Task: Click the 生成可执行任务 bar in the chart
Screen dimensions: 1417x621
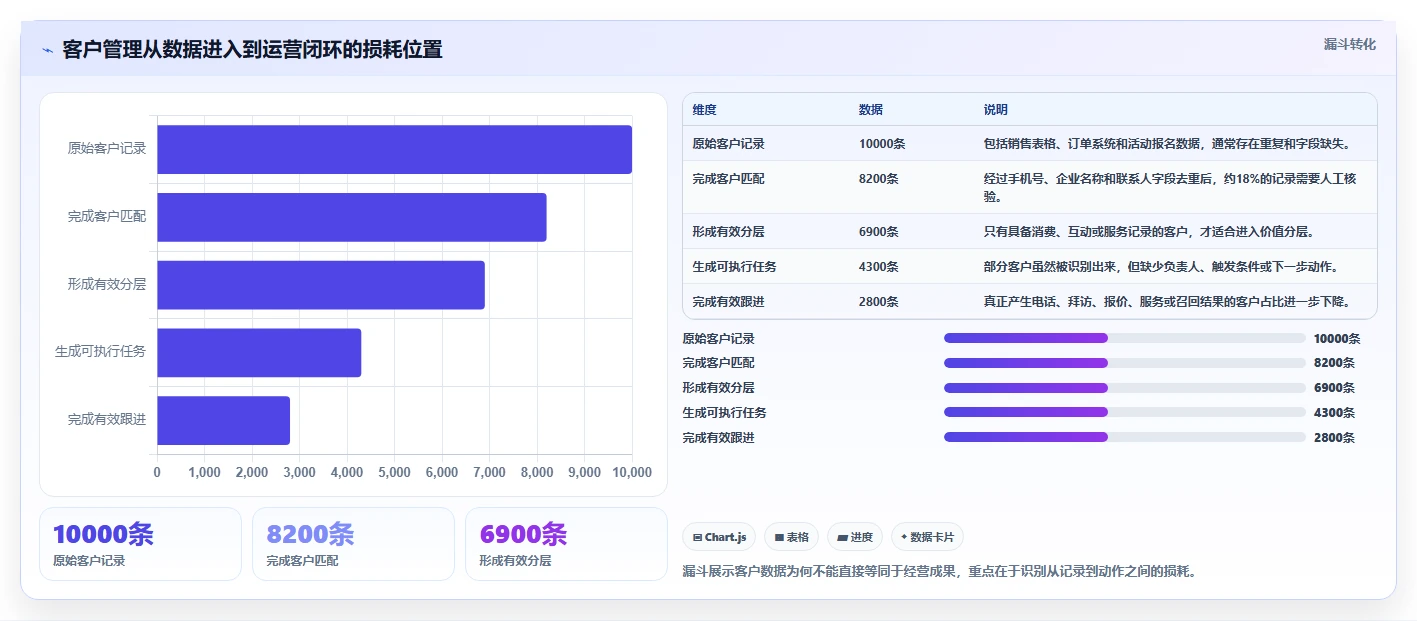Action: pos(259,352)
